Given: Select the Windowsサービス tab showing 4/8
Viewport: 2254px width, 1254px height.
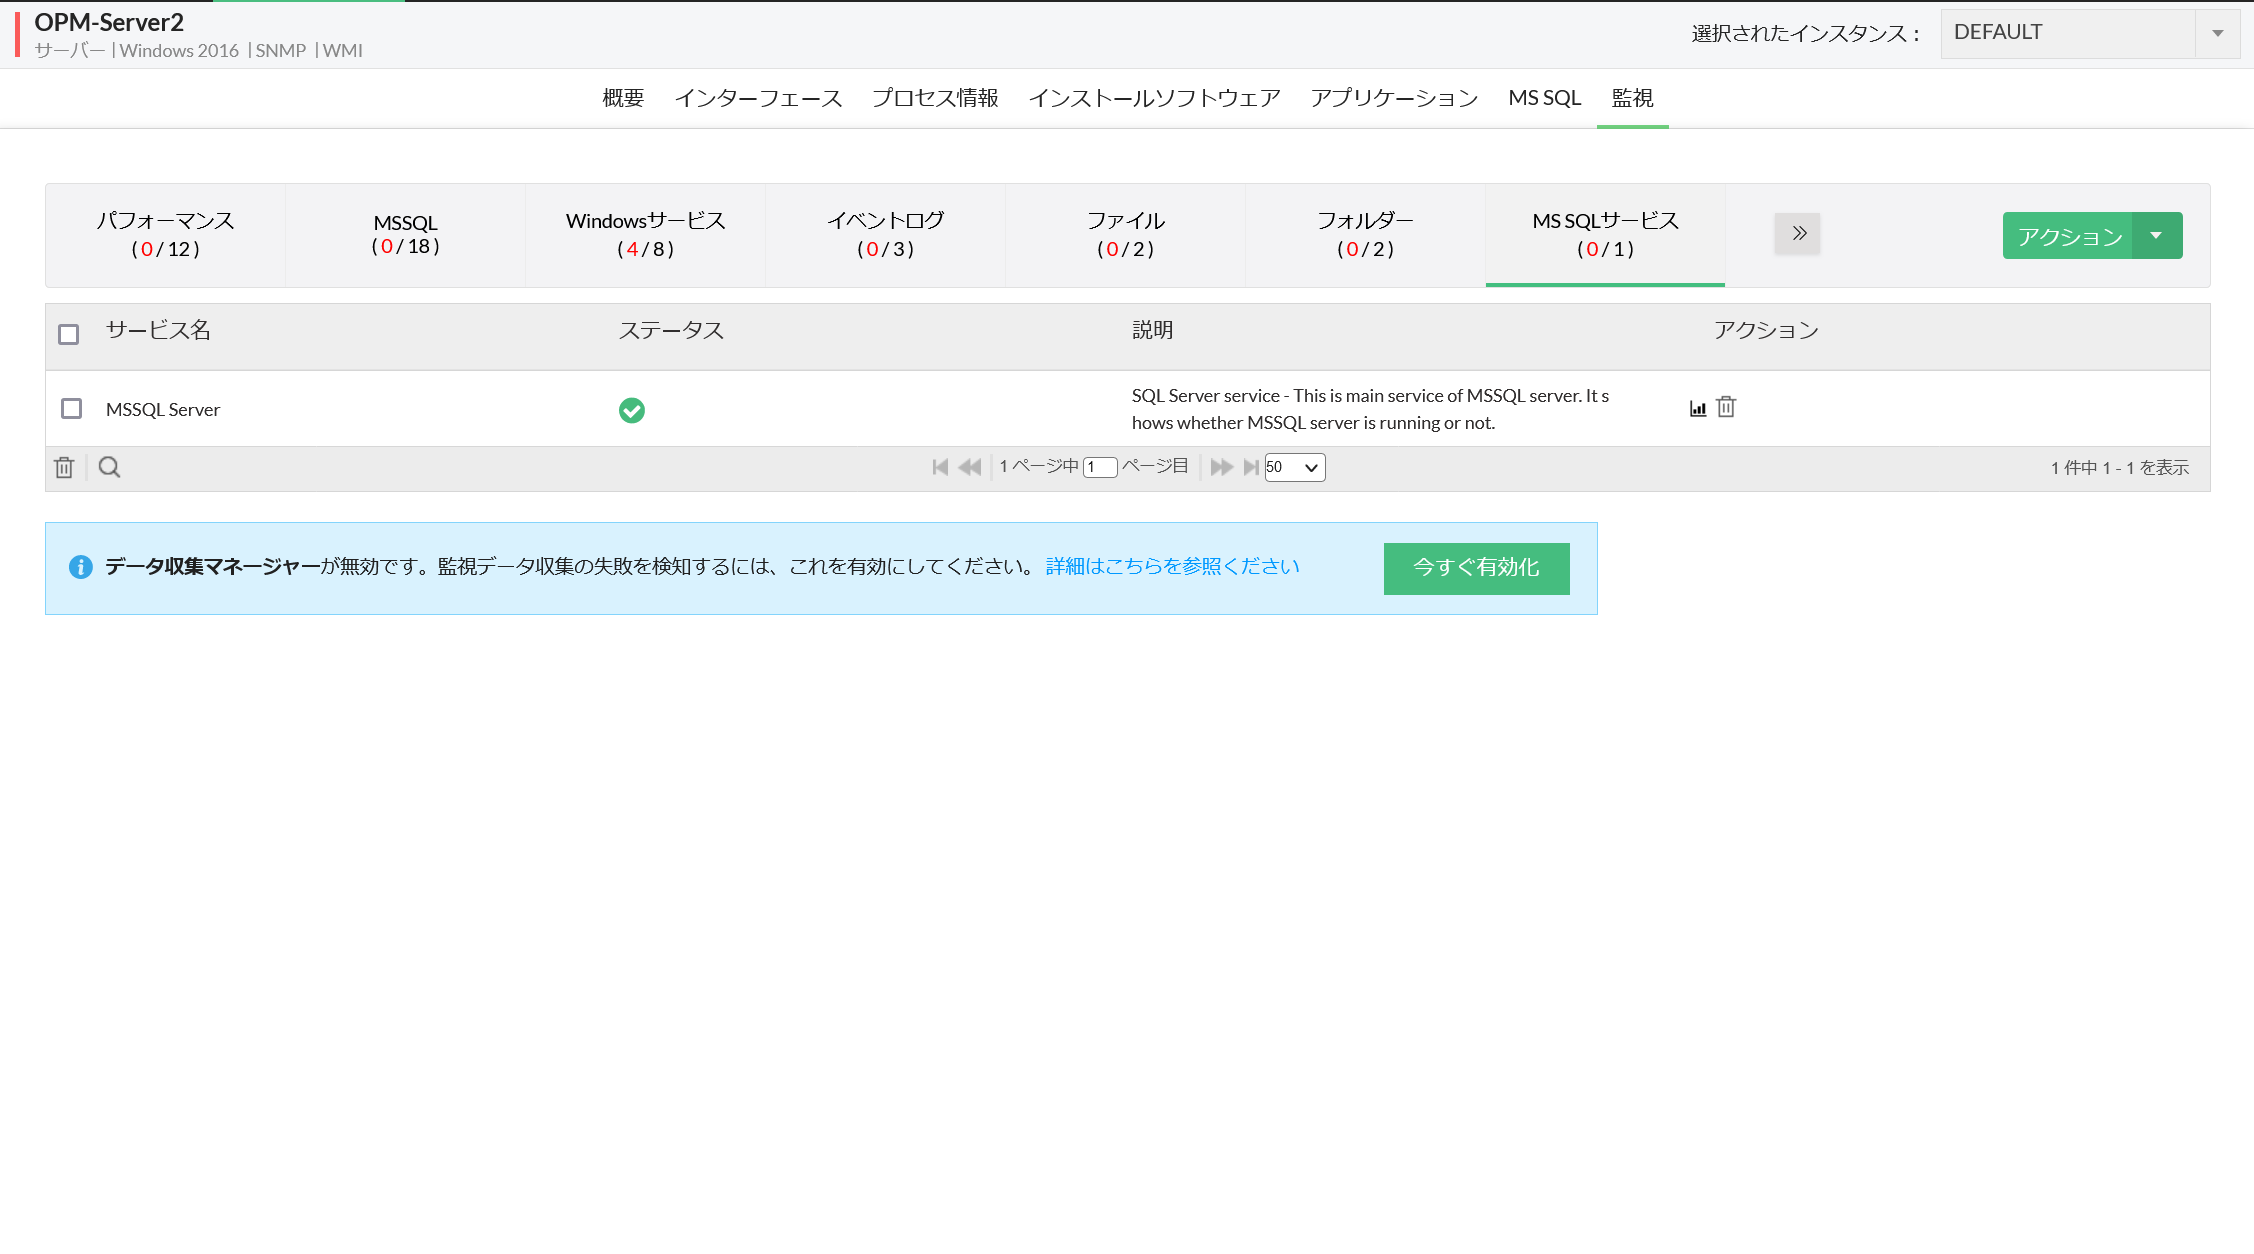Looking at the screenshot, I should pyautogui.click(x=645, y=234).
